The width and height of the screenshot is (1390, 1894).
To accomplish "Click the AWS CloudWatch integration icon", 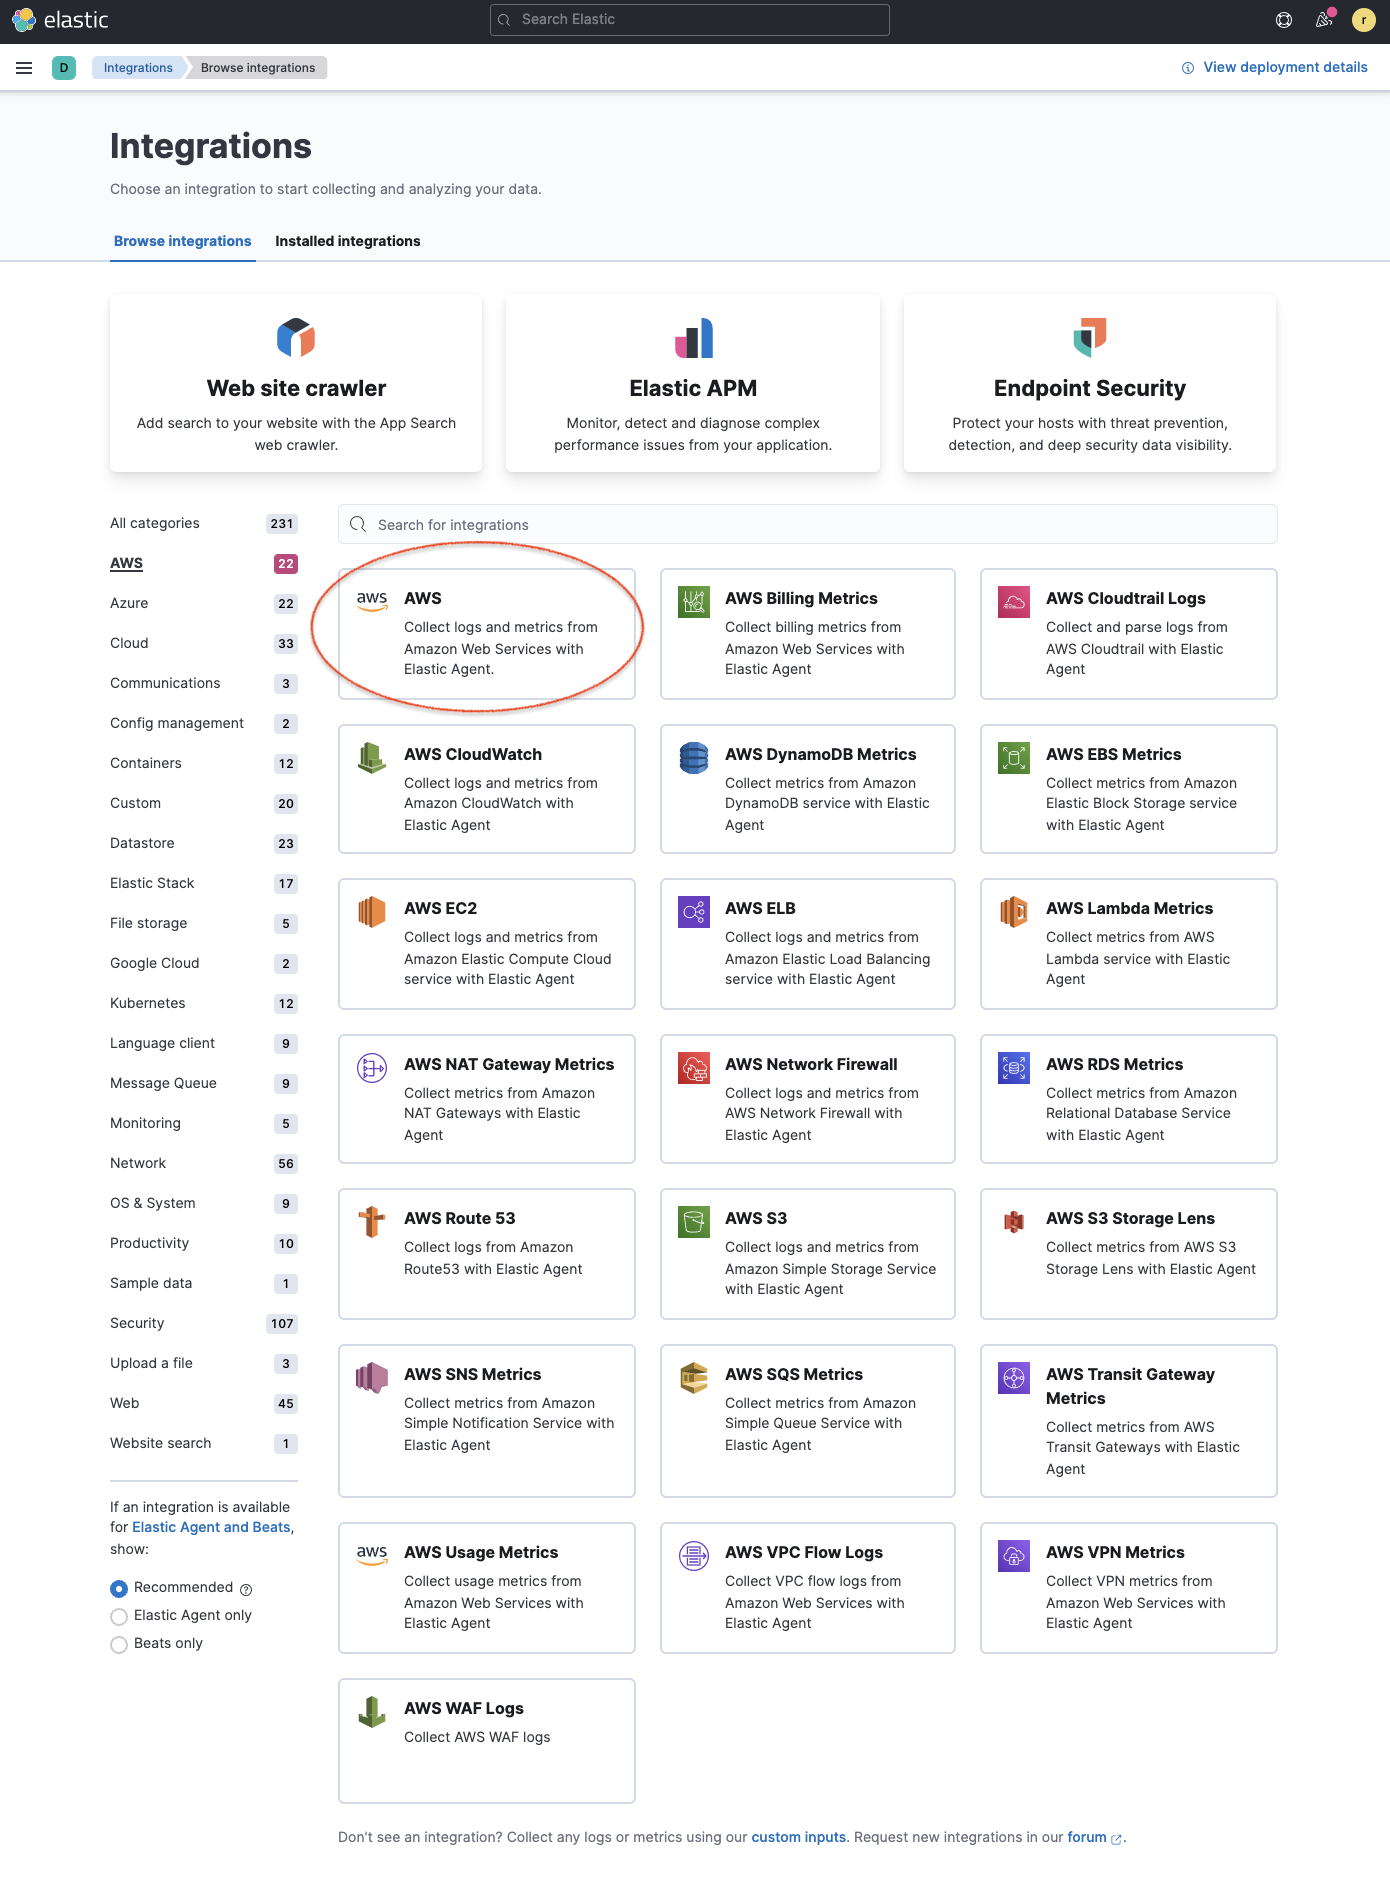I will (372, 758).
